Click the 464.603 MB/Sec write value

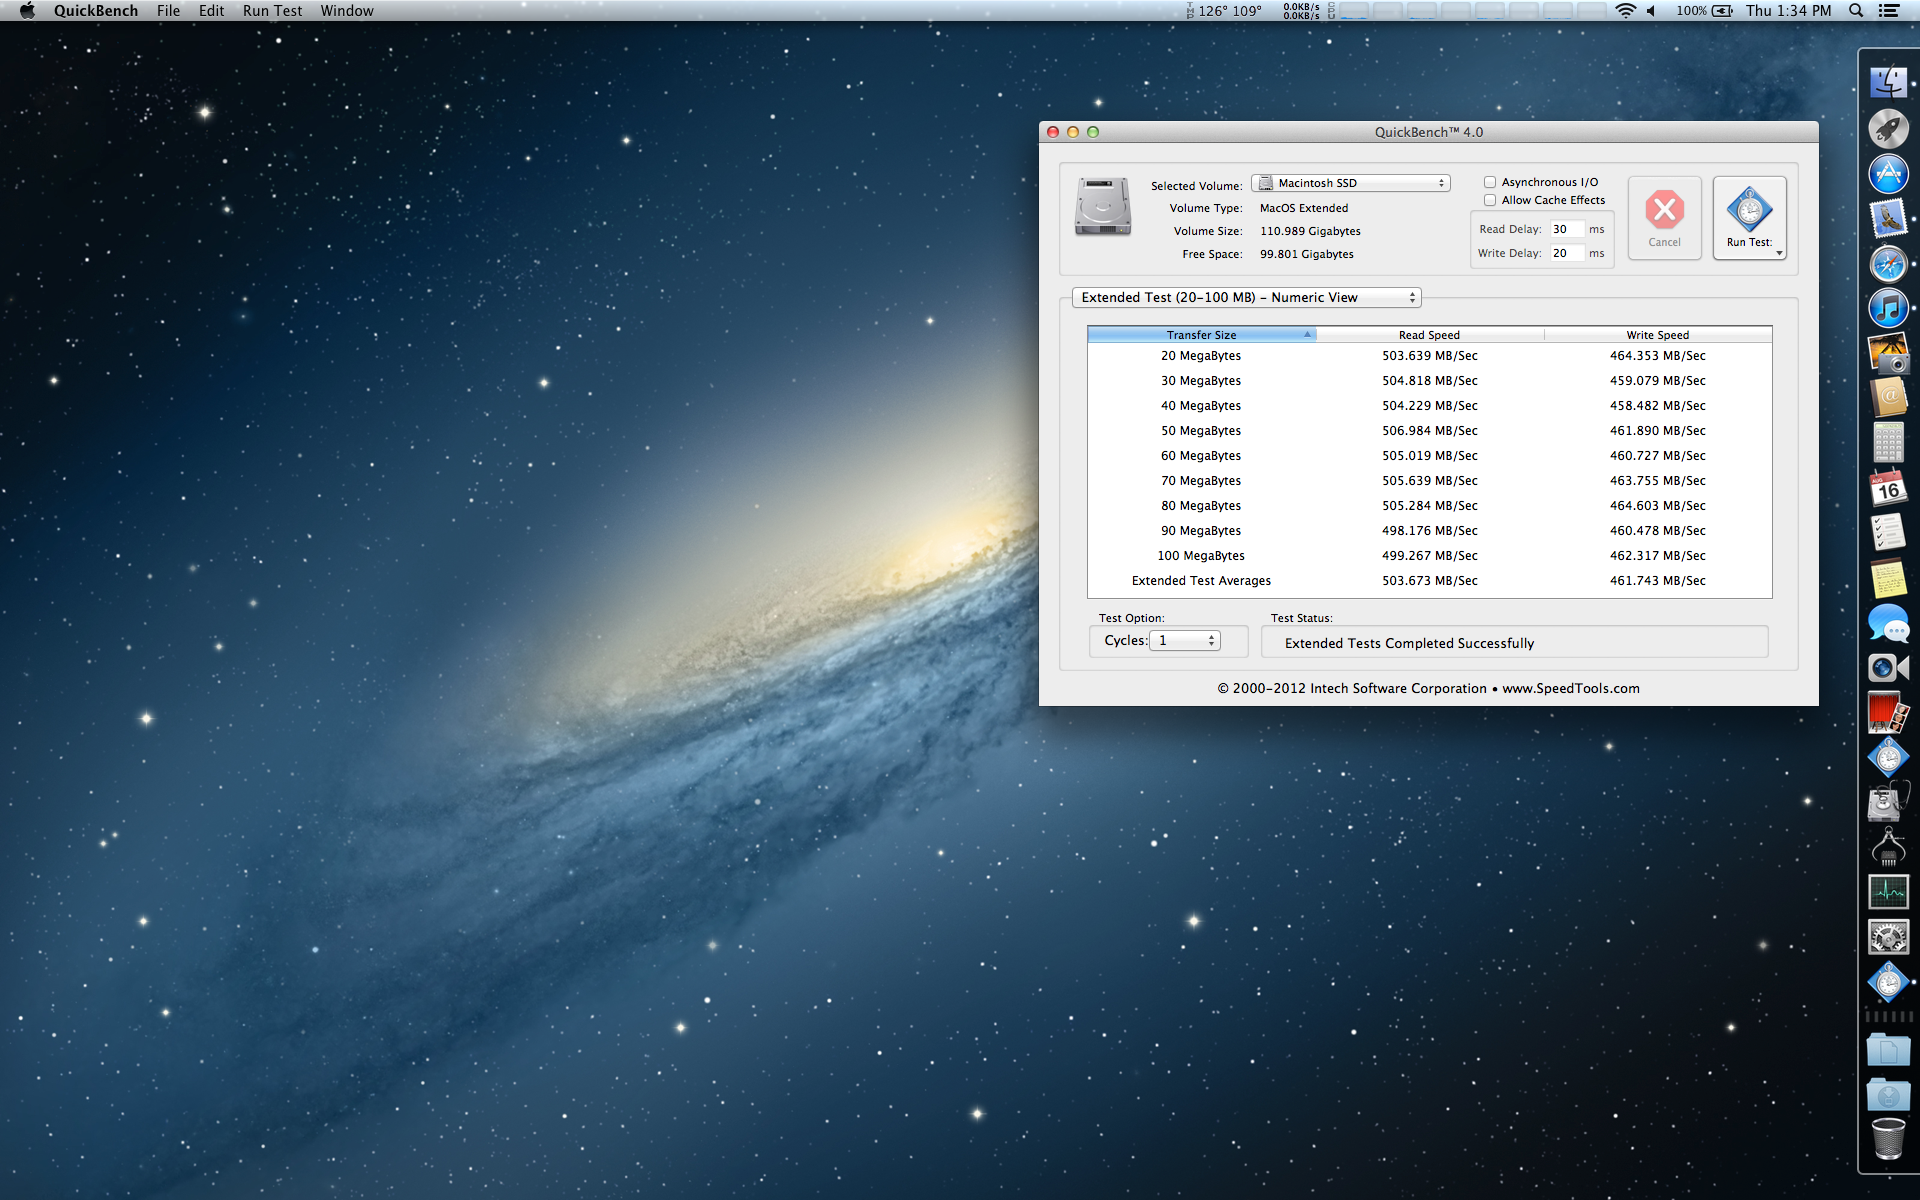[x=1657, y=506]
